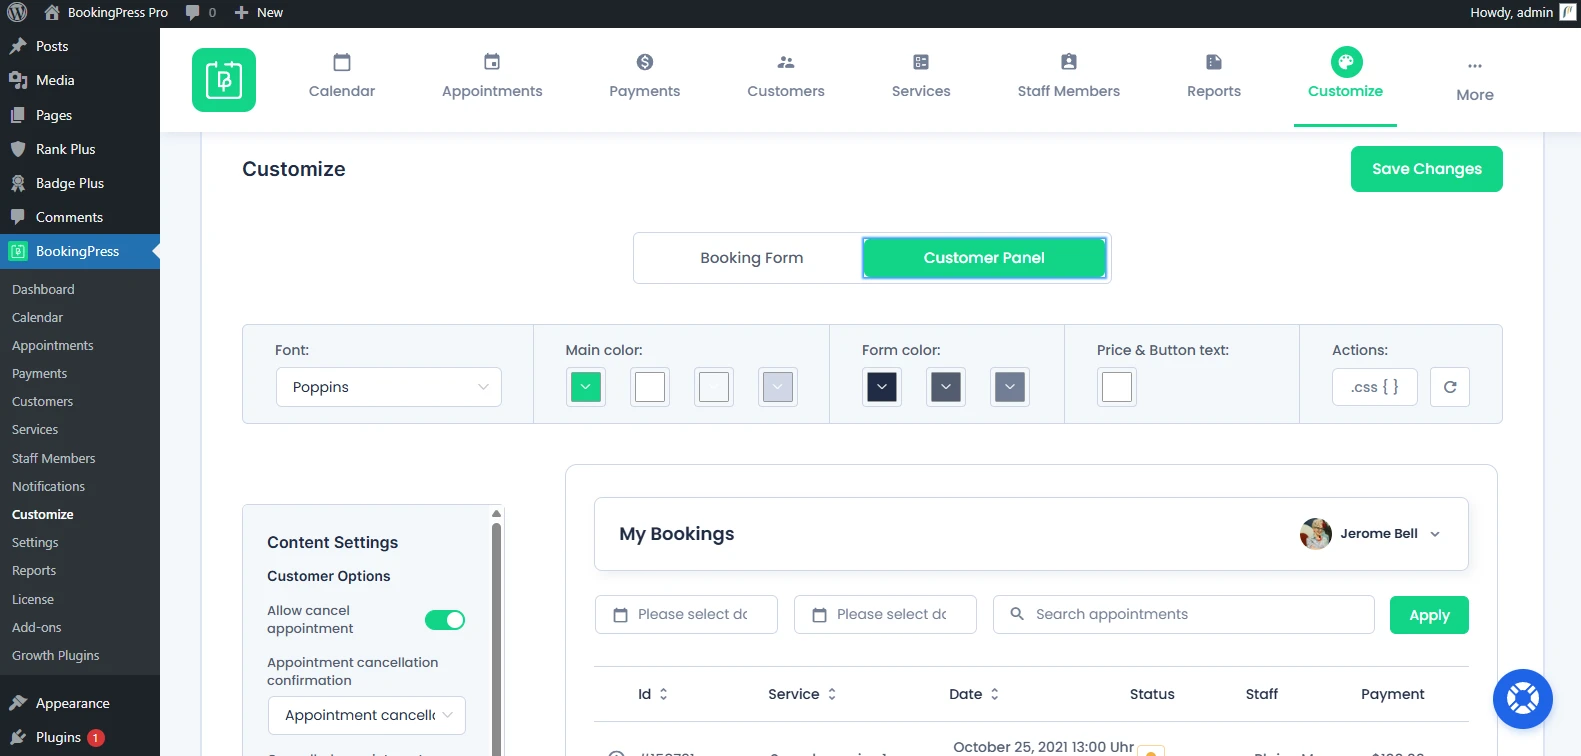
Task: Pick the Price & Button text color swatch
Action: [1117, 387]
